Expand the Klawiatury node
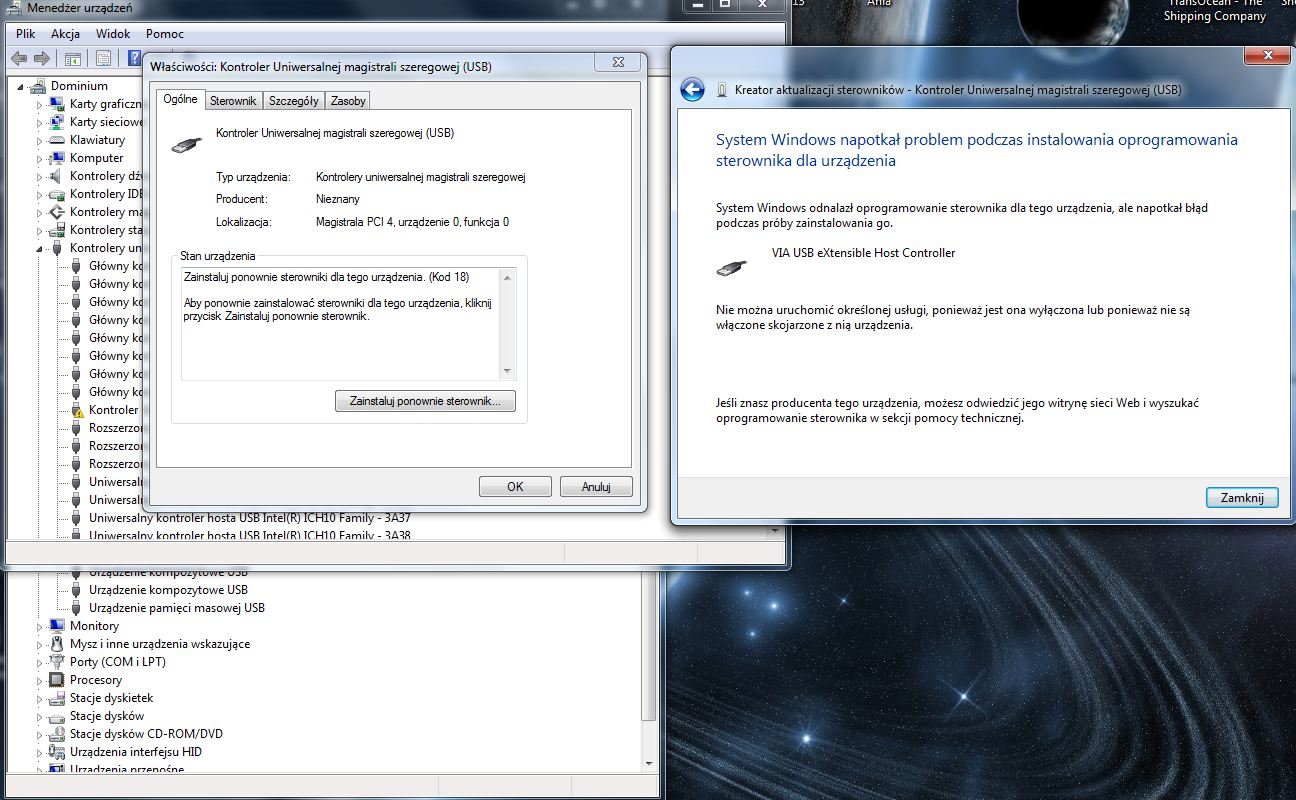The image size is (1296, 800). [40, 140]
